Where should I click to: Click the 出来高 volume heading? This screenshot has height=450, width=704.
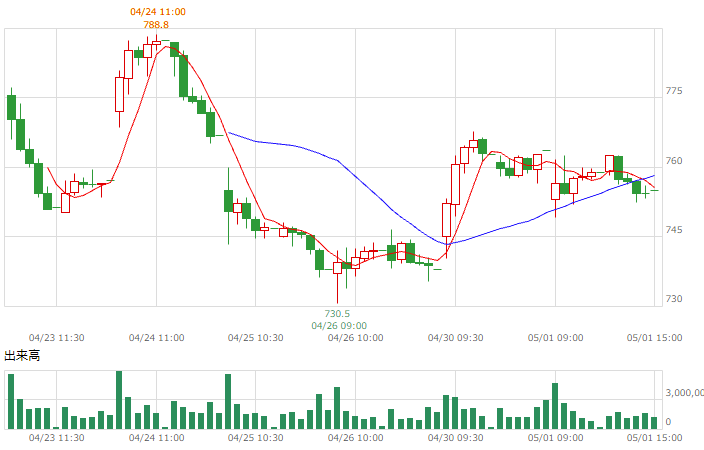[22, 356]
